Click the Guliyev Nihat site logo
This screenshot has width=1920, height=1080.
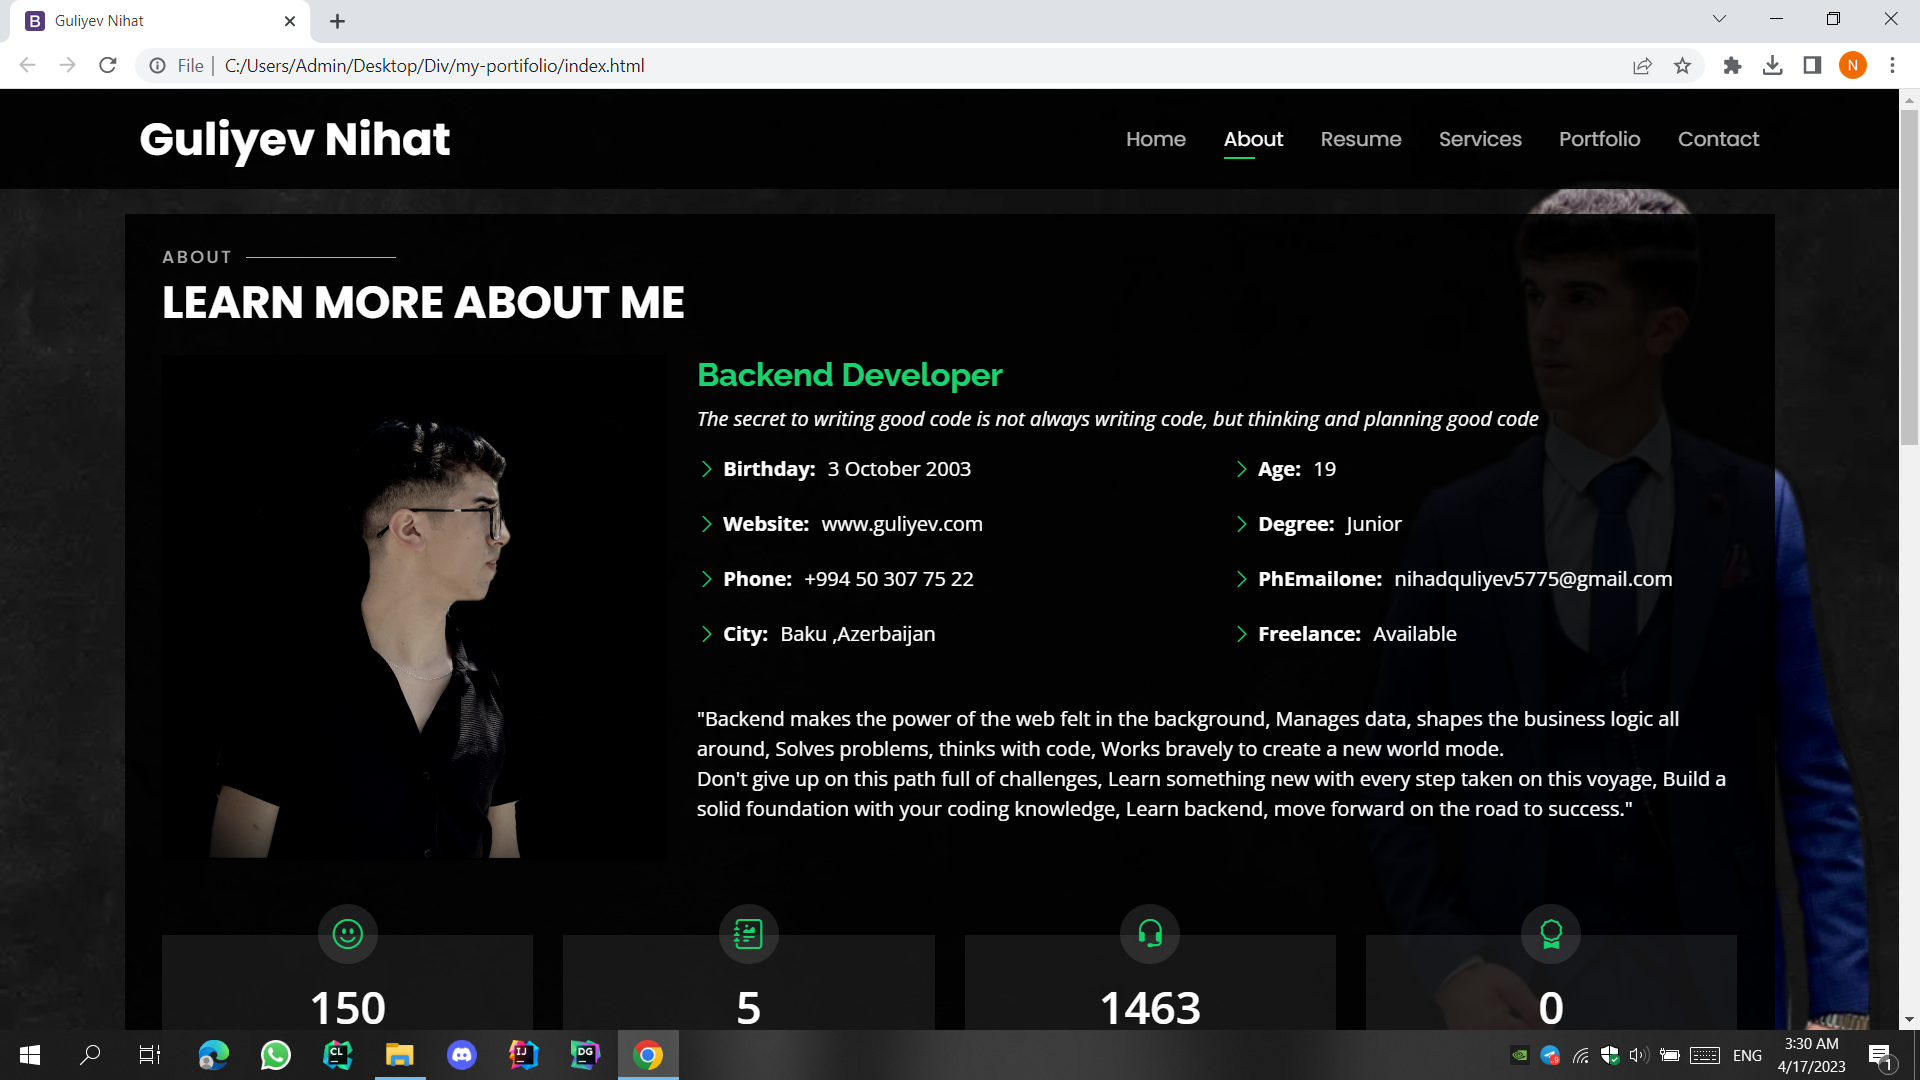click(x=294, y=139)
